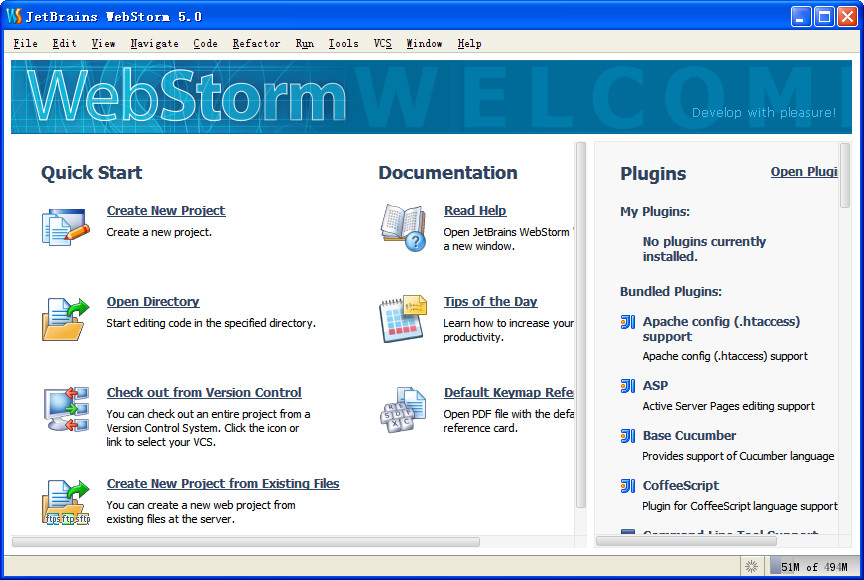Click the Default Keymap Reference PDF icon

pos(402,407)
